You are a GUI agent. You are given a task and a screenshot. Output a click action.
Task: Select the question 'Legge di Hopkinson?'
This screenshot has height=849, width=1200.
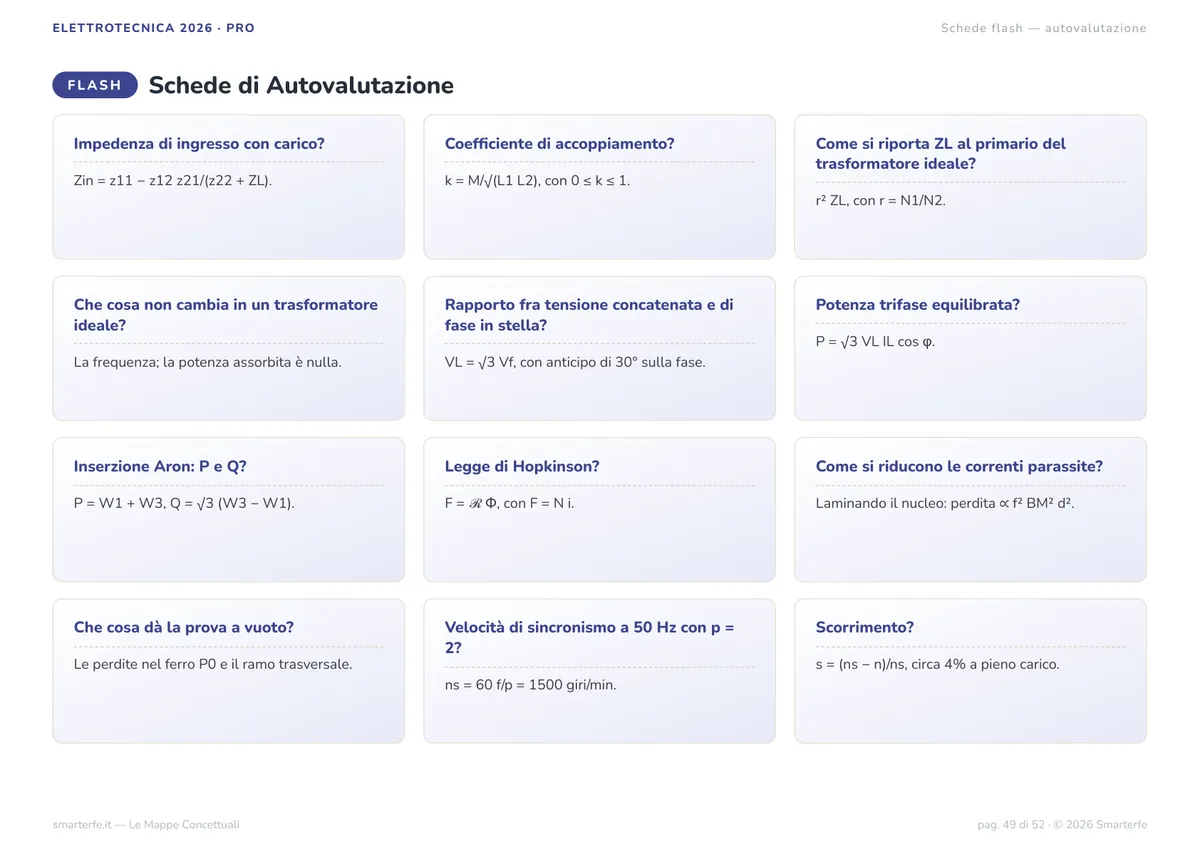click(522, 467)
